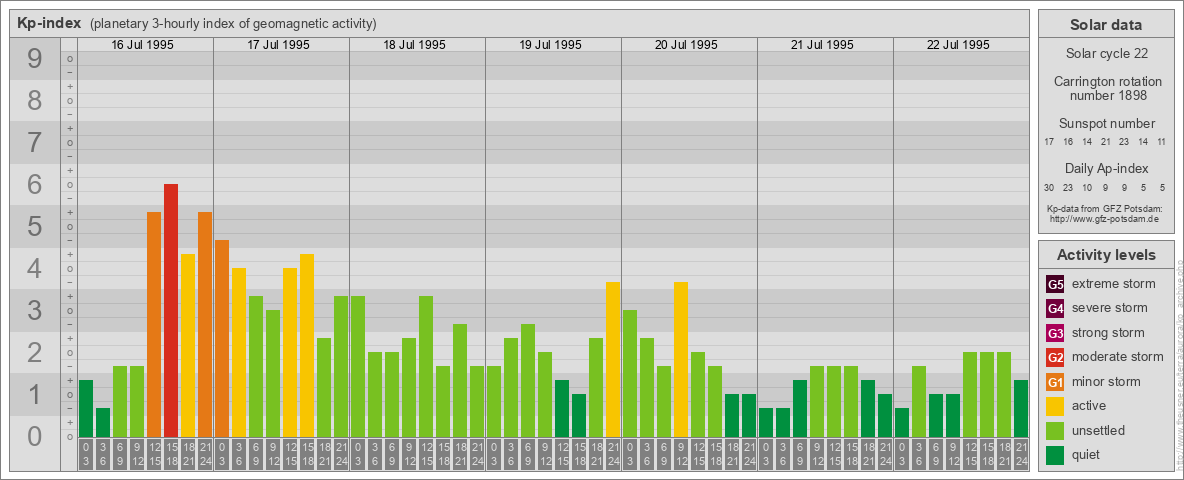This screenshot has height=480, width=1184.
Task: Select the dark green 'quiet' legend swatch
Action: (x=1055, y=454)
